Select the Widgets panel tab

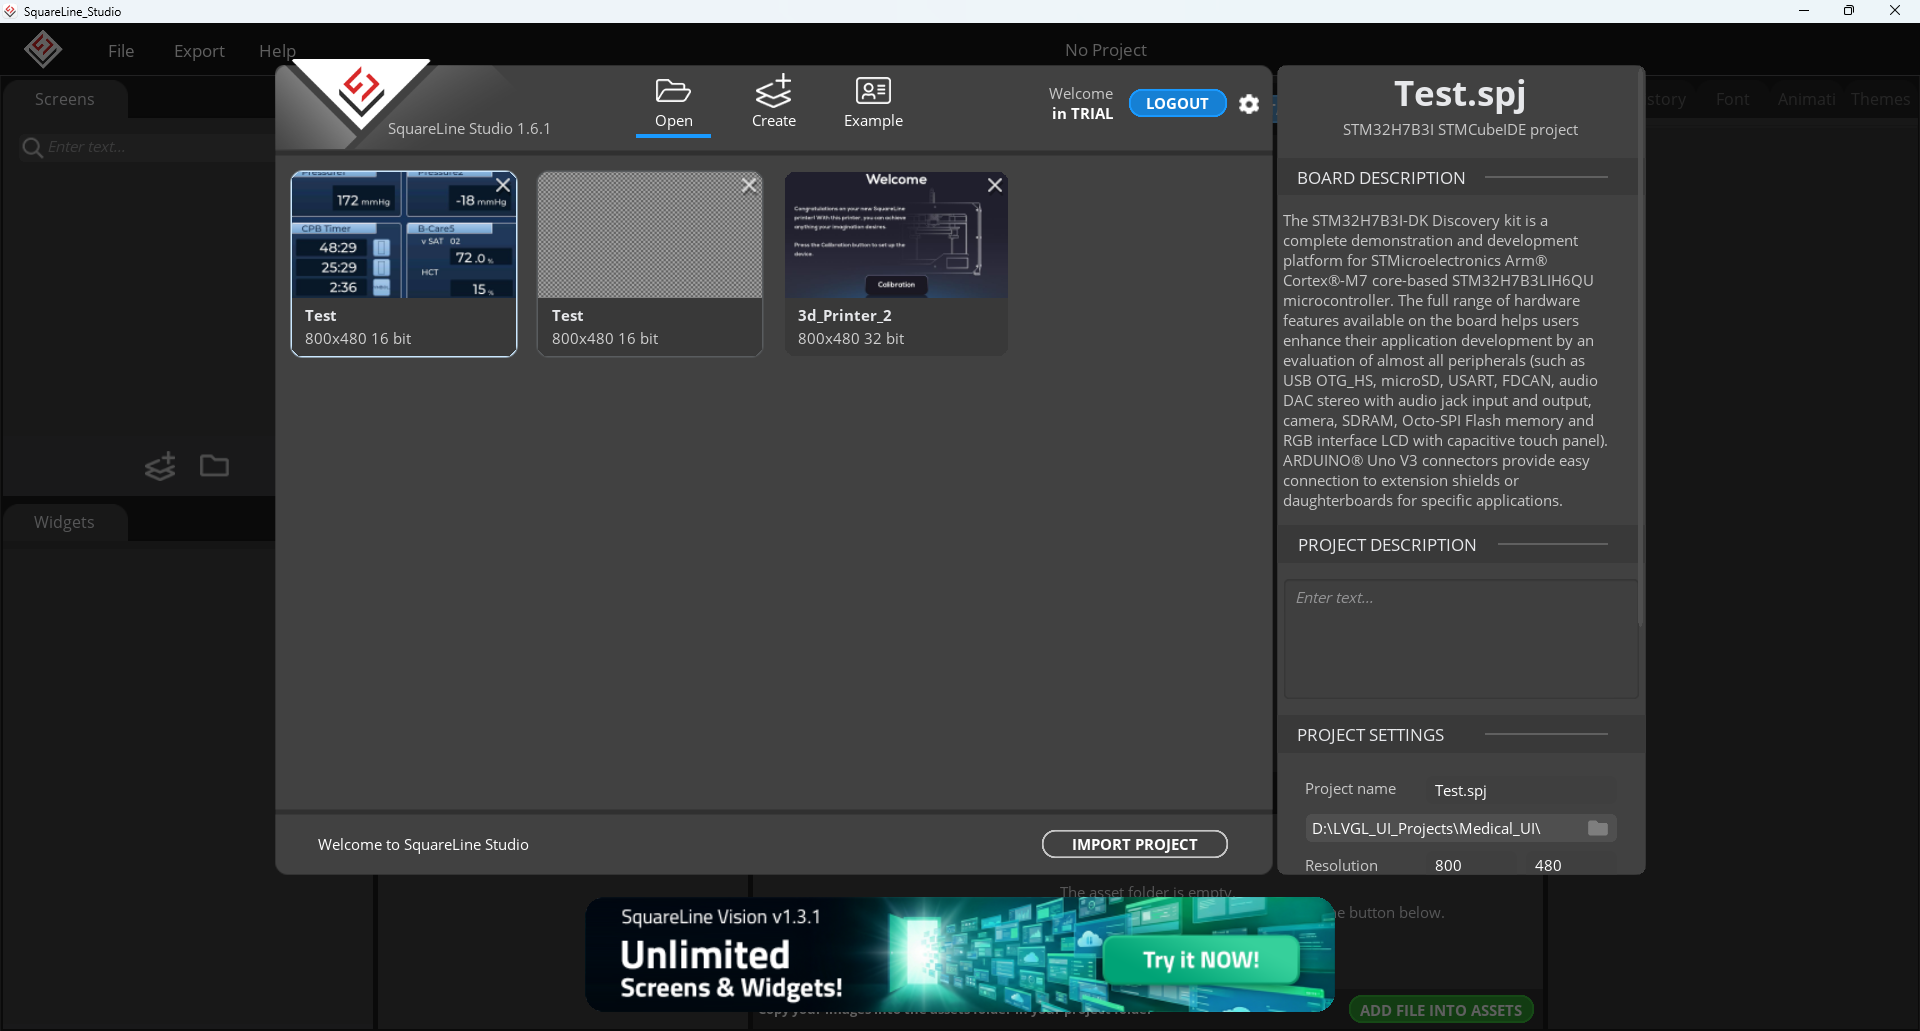(x=64, y=522)
